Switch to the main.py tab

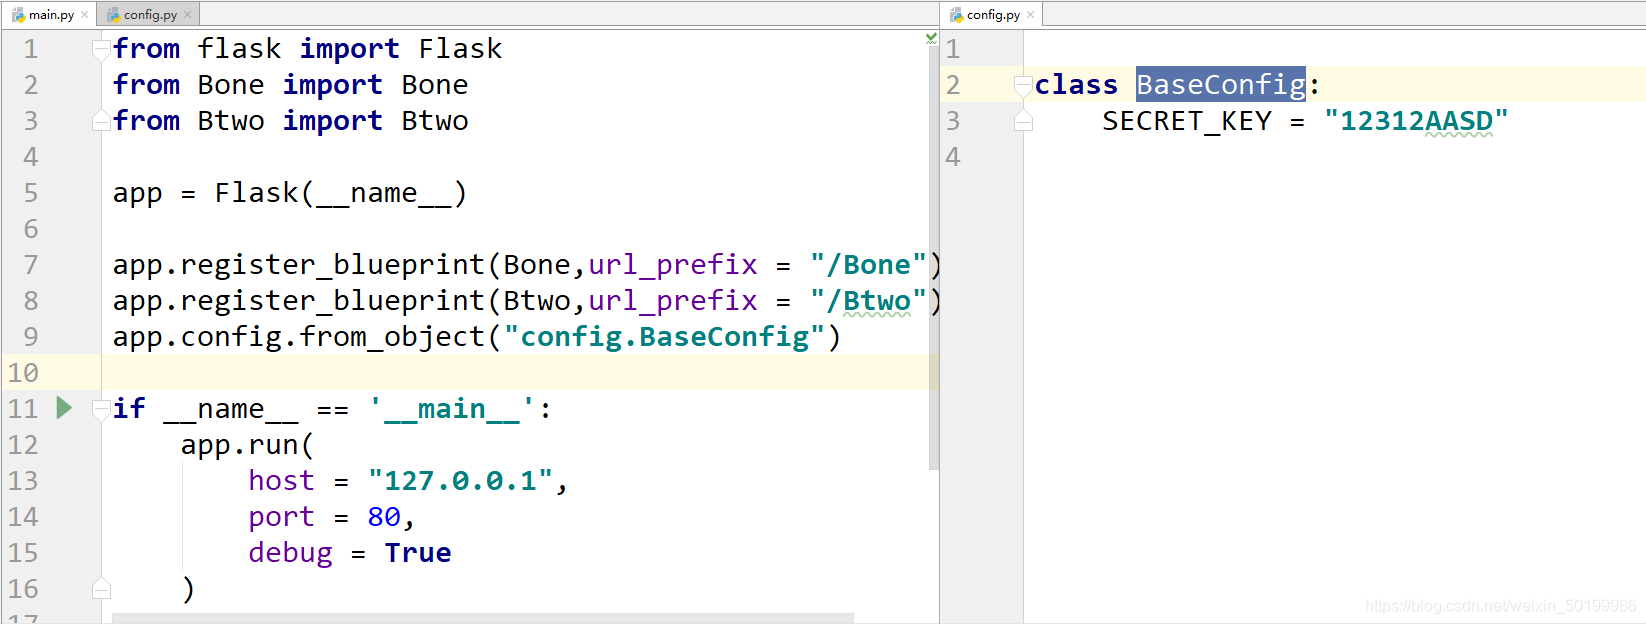click(48, 14)
